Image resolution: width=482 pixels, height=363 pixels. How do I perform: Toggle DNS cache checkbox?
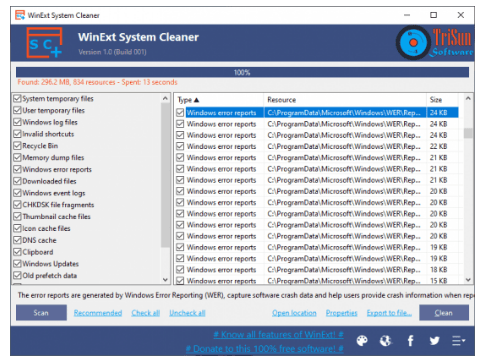pos(17,240)
